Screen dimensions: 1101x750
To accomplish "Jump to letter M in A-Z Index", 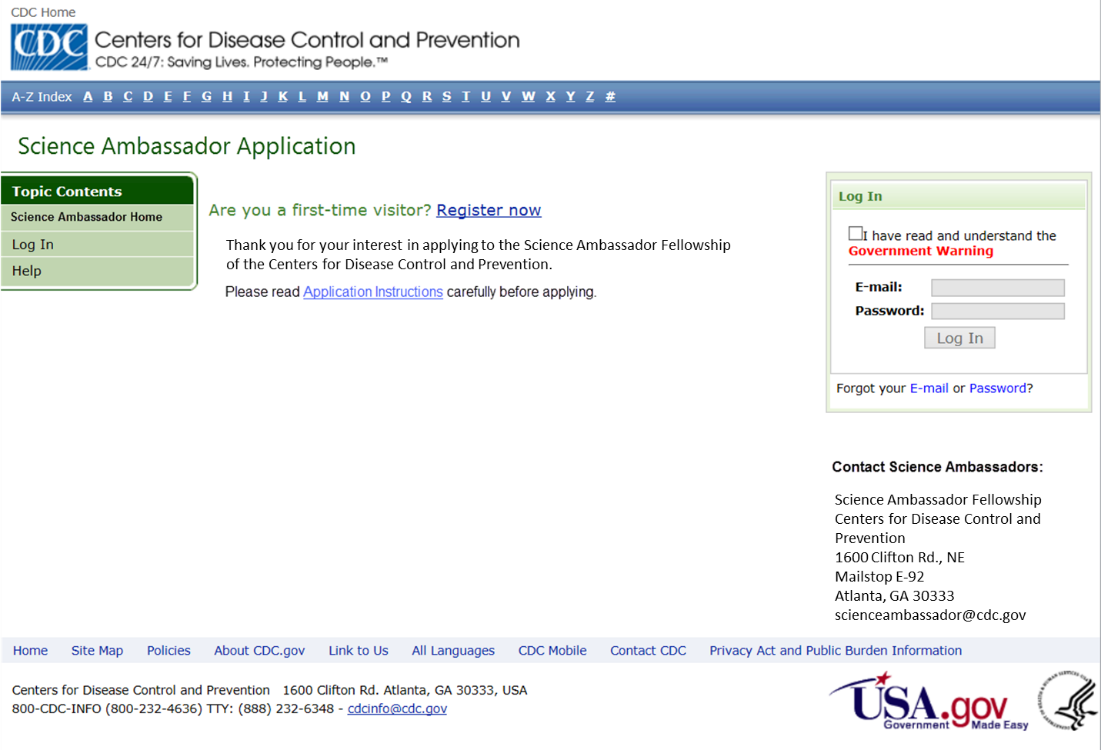I will (323, 97).
